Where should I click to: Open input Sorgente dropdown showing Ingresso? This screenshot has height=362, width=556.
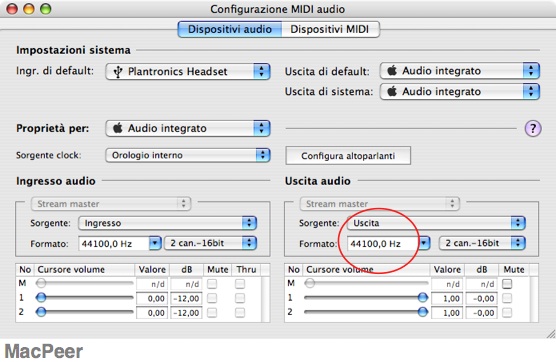click(168, 223)
